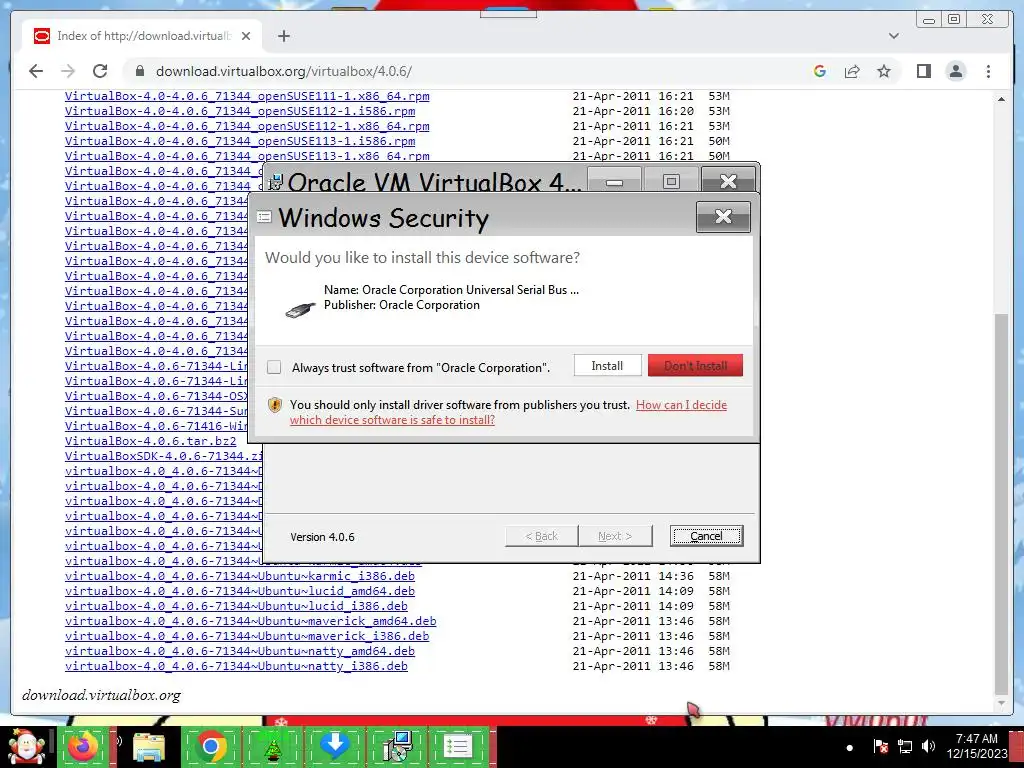Click download.virtualbox.org footer text
1024x768 pixels.
click(101, 695)
